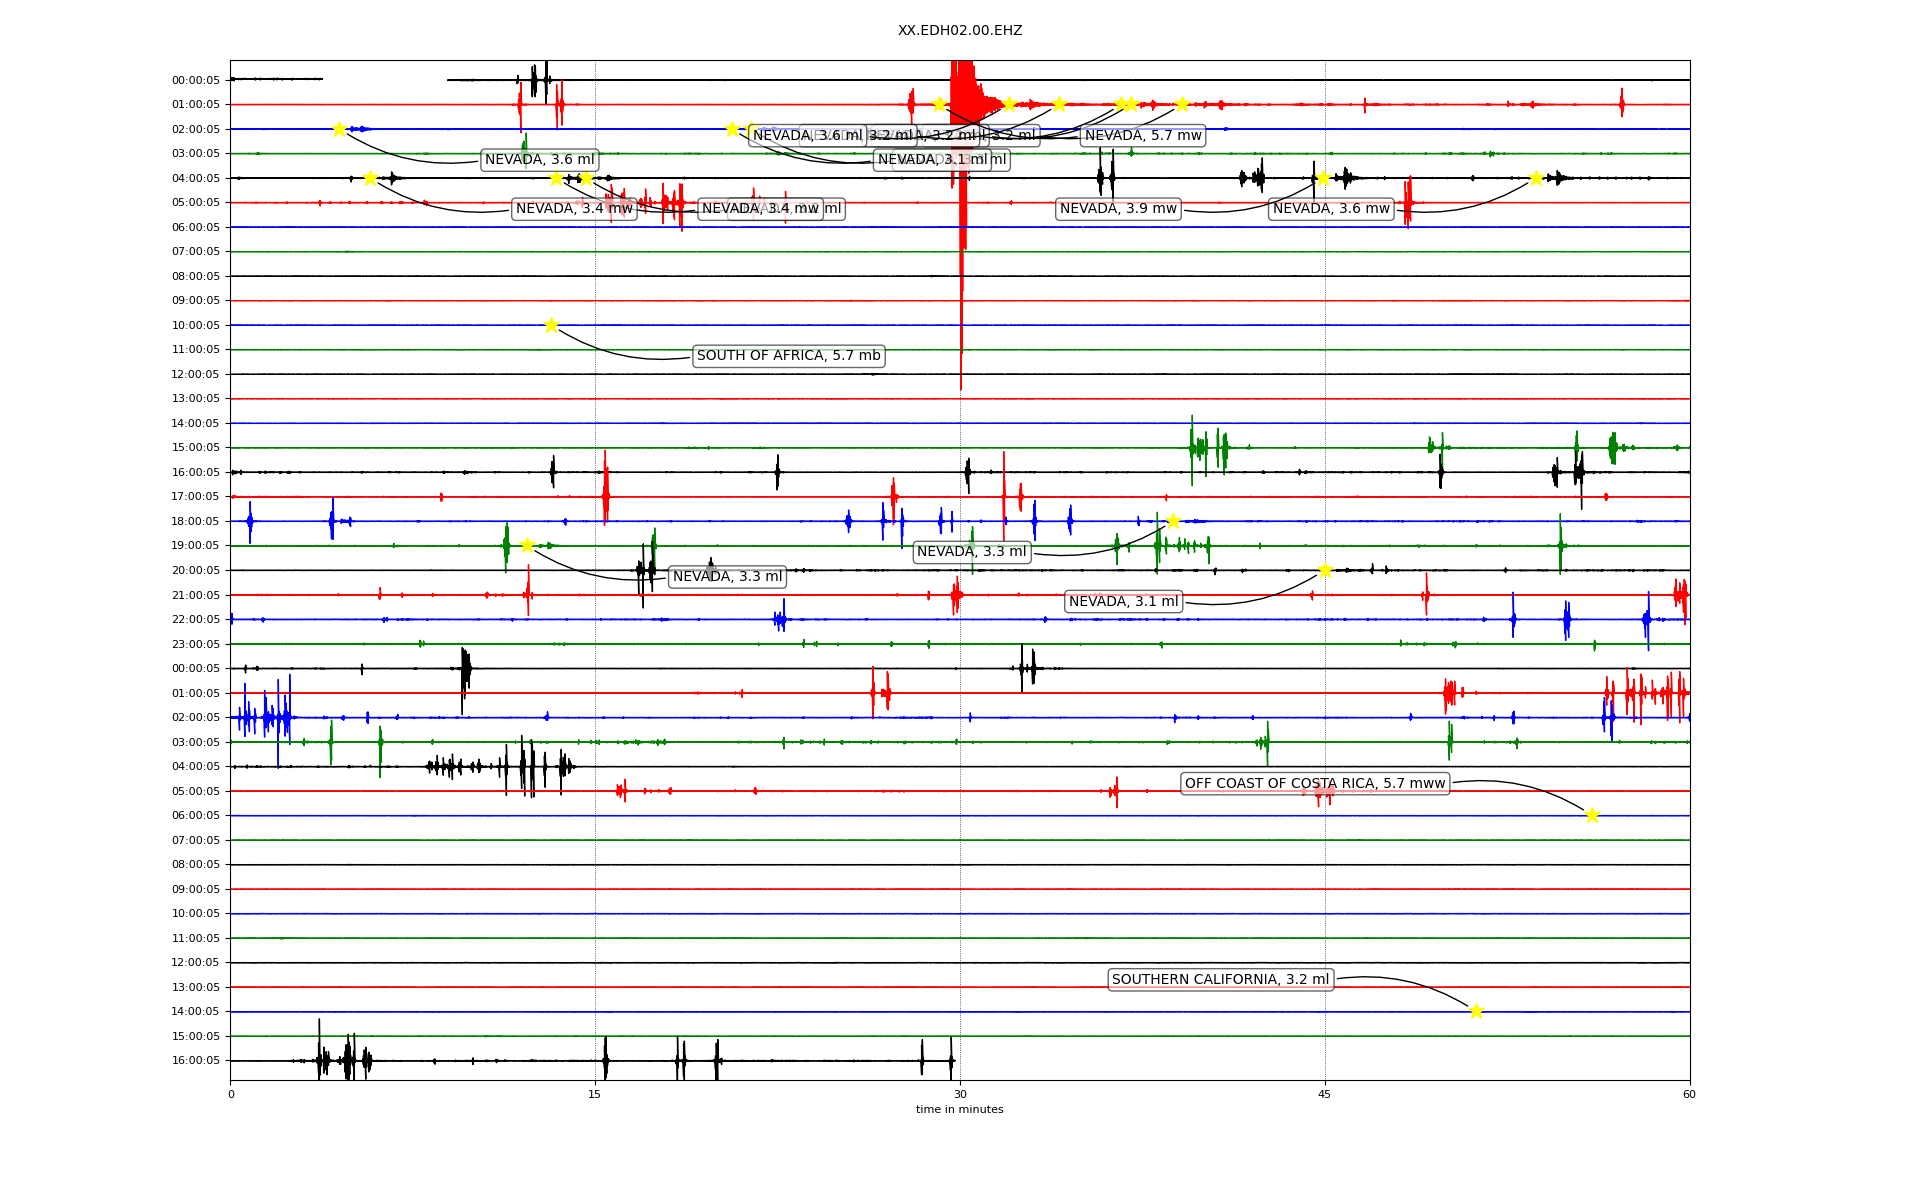Click the NEVADA, 3.9 mw annotation box

coord(1118,209)
